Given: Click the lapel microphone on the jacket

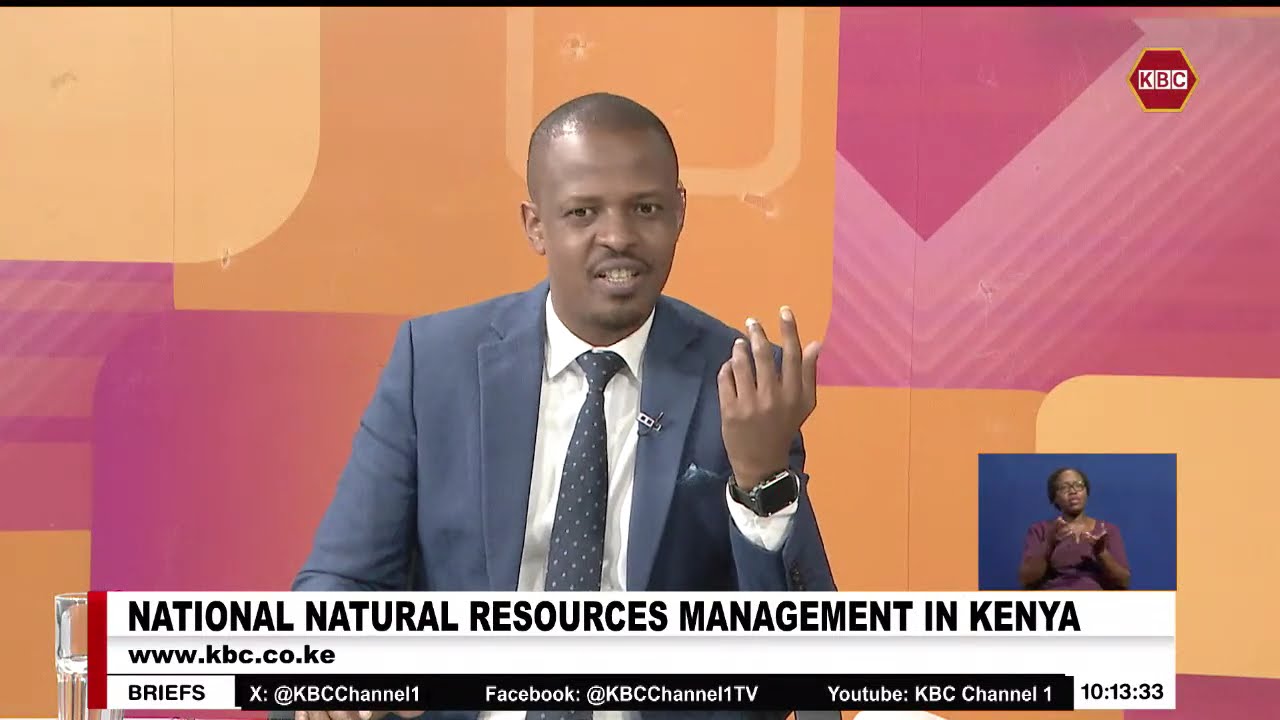Looking at the screenshot, I should pos(649,422).
